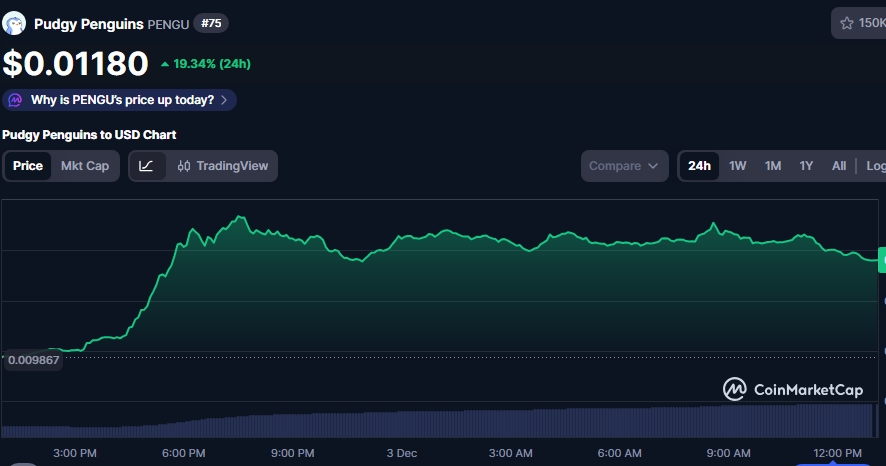Select the Price chart tab

click(28, 166)
